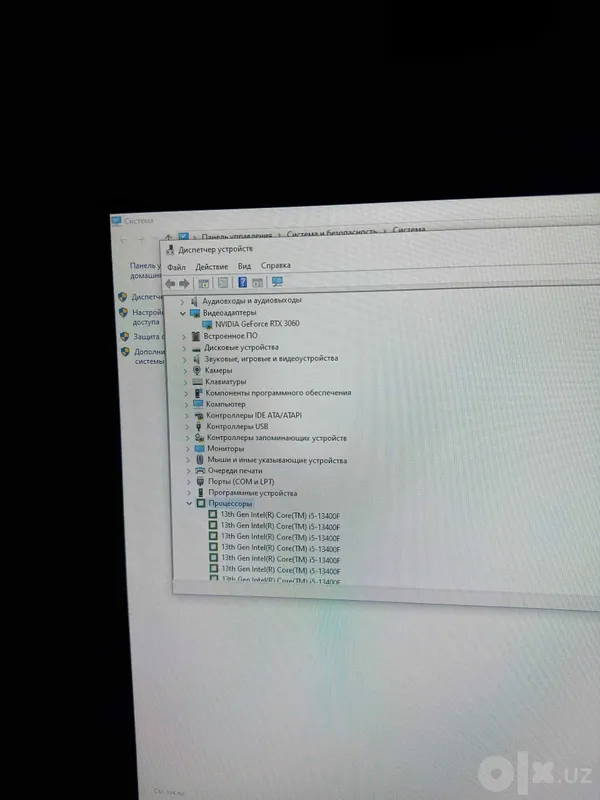600x800 pixels.
Task: Click Панель управления breadcrumb in address bar
Action: (x=237, y=236)
